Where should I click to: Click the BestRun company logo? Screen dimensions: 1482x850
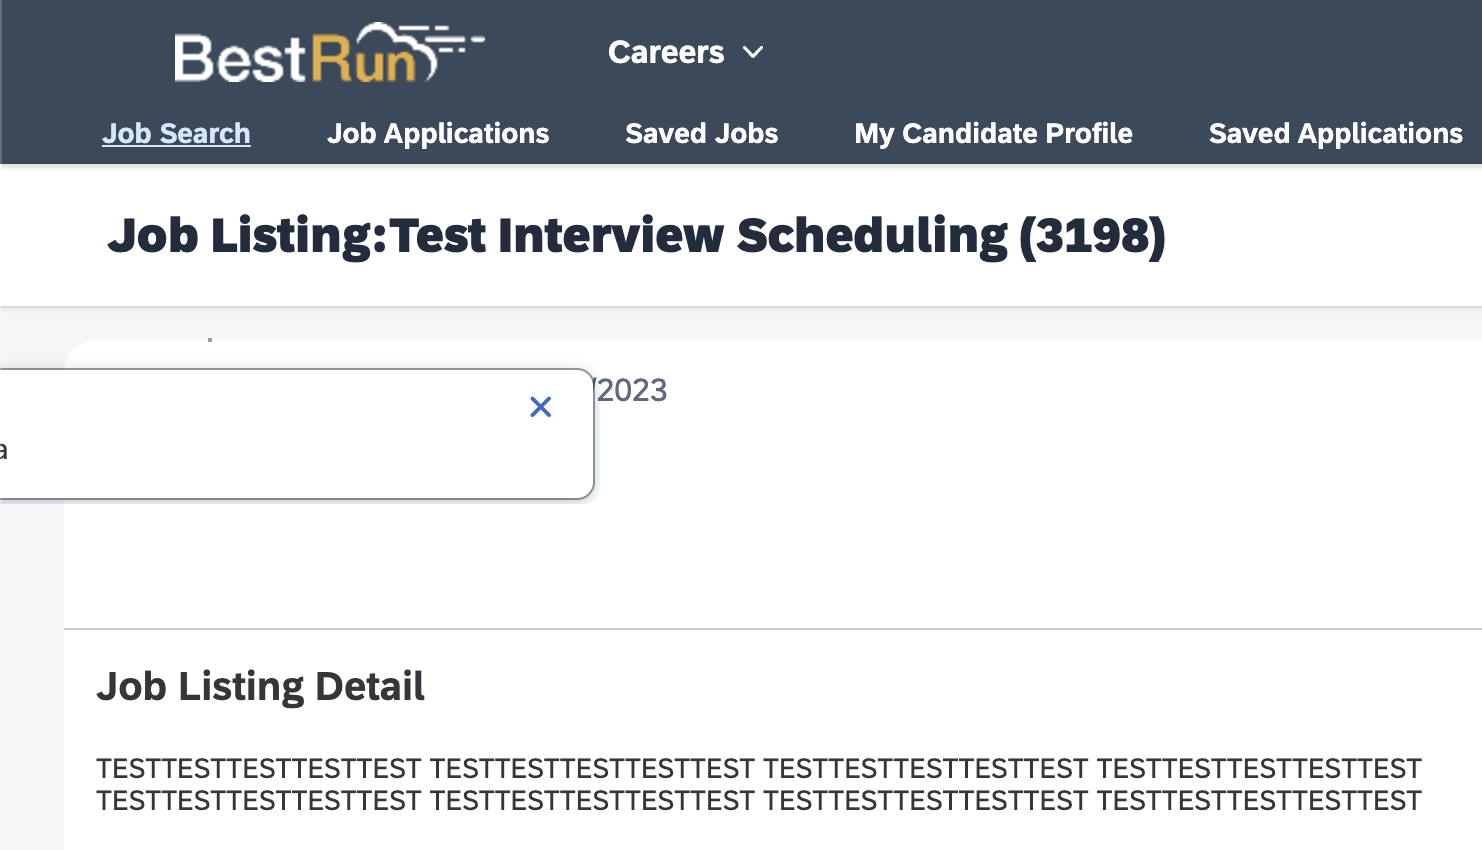click(x=329, y=53)
